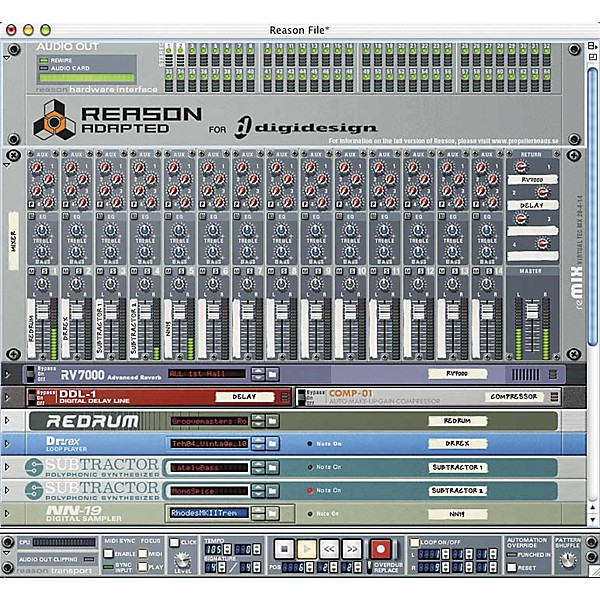This screenshot has width=600, height=600.
Task: Fold the reMix mixer device
Action: click(7, 165)
